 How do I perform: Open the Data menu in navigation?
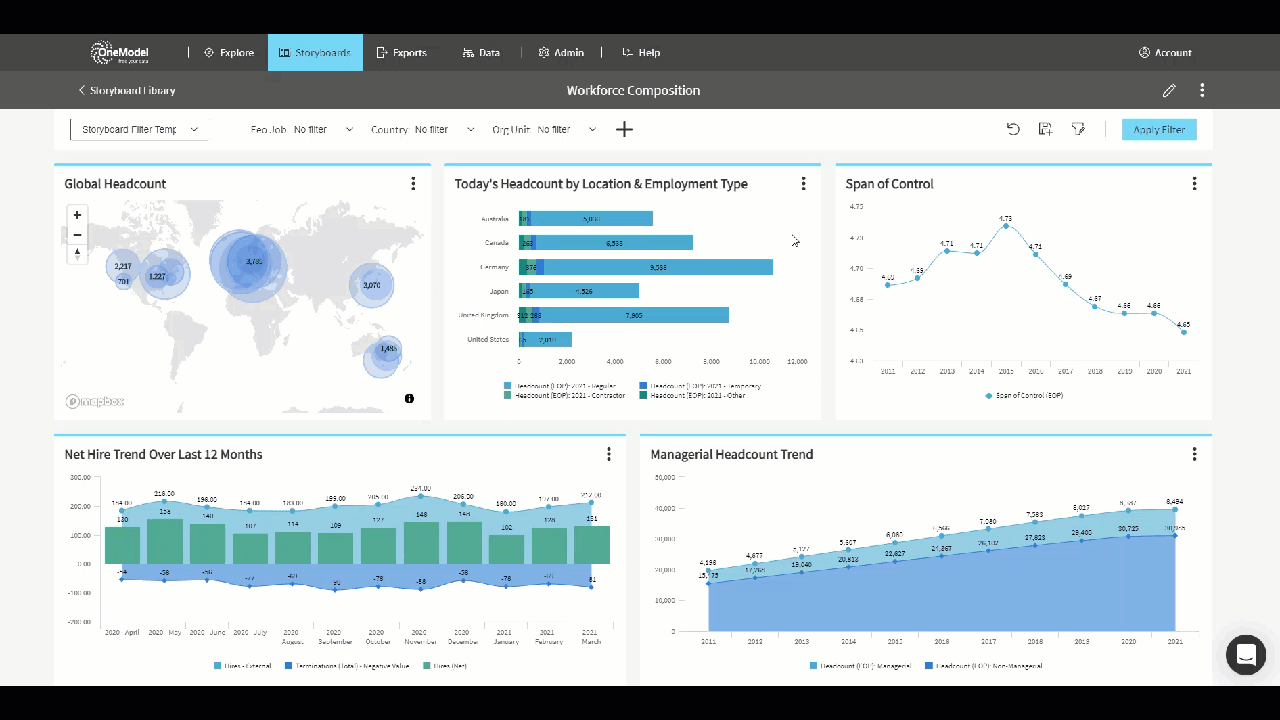pos(481,52)
